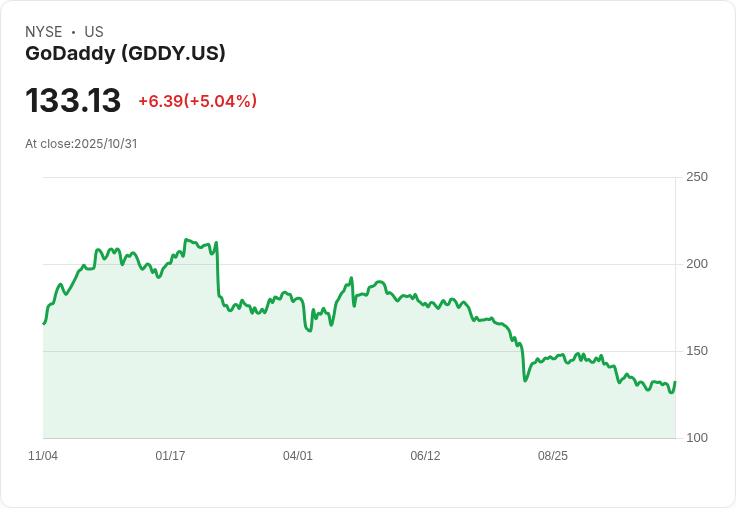This screenshot has width=736, height=508.
Task: Click the start of the price line at 11/04
Action: (x=44, y=323)
